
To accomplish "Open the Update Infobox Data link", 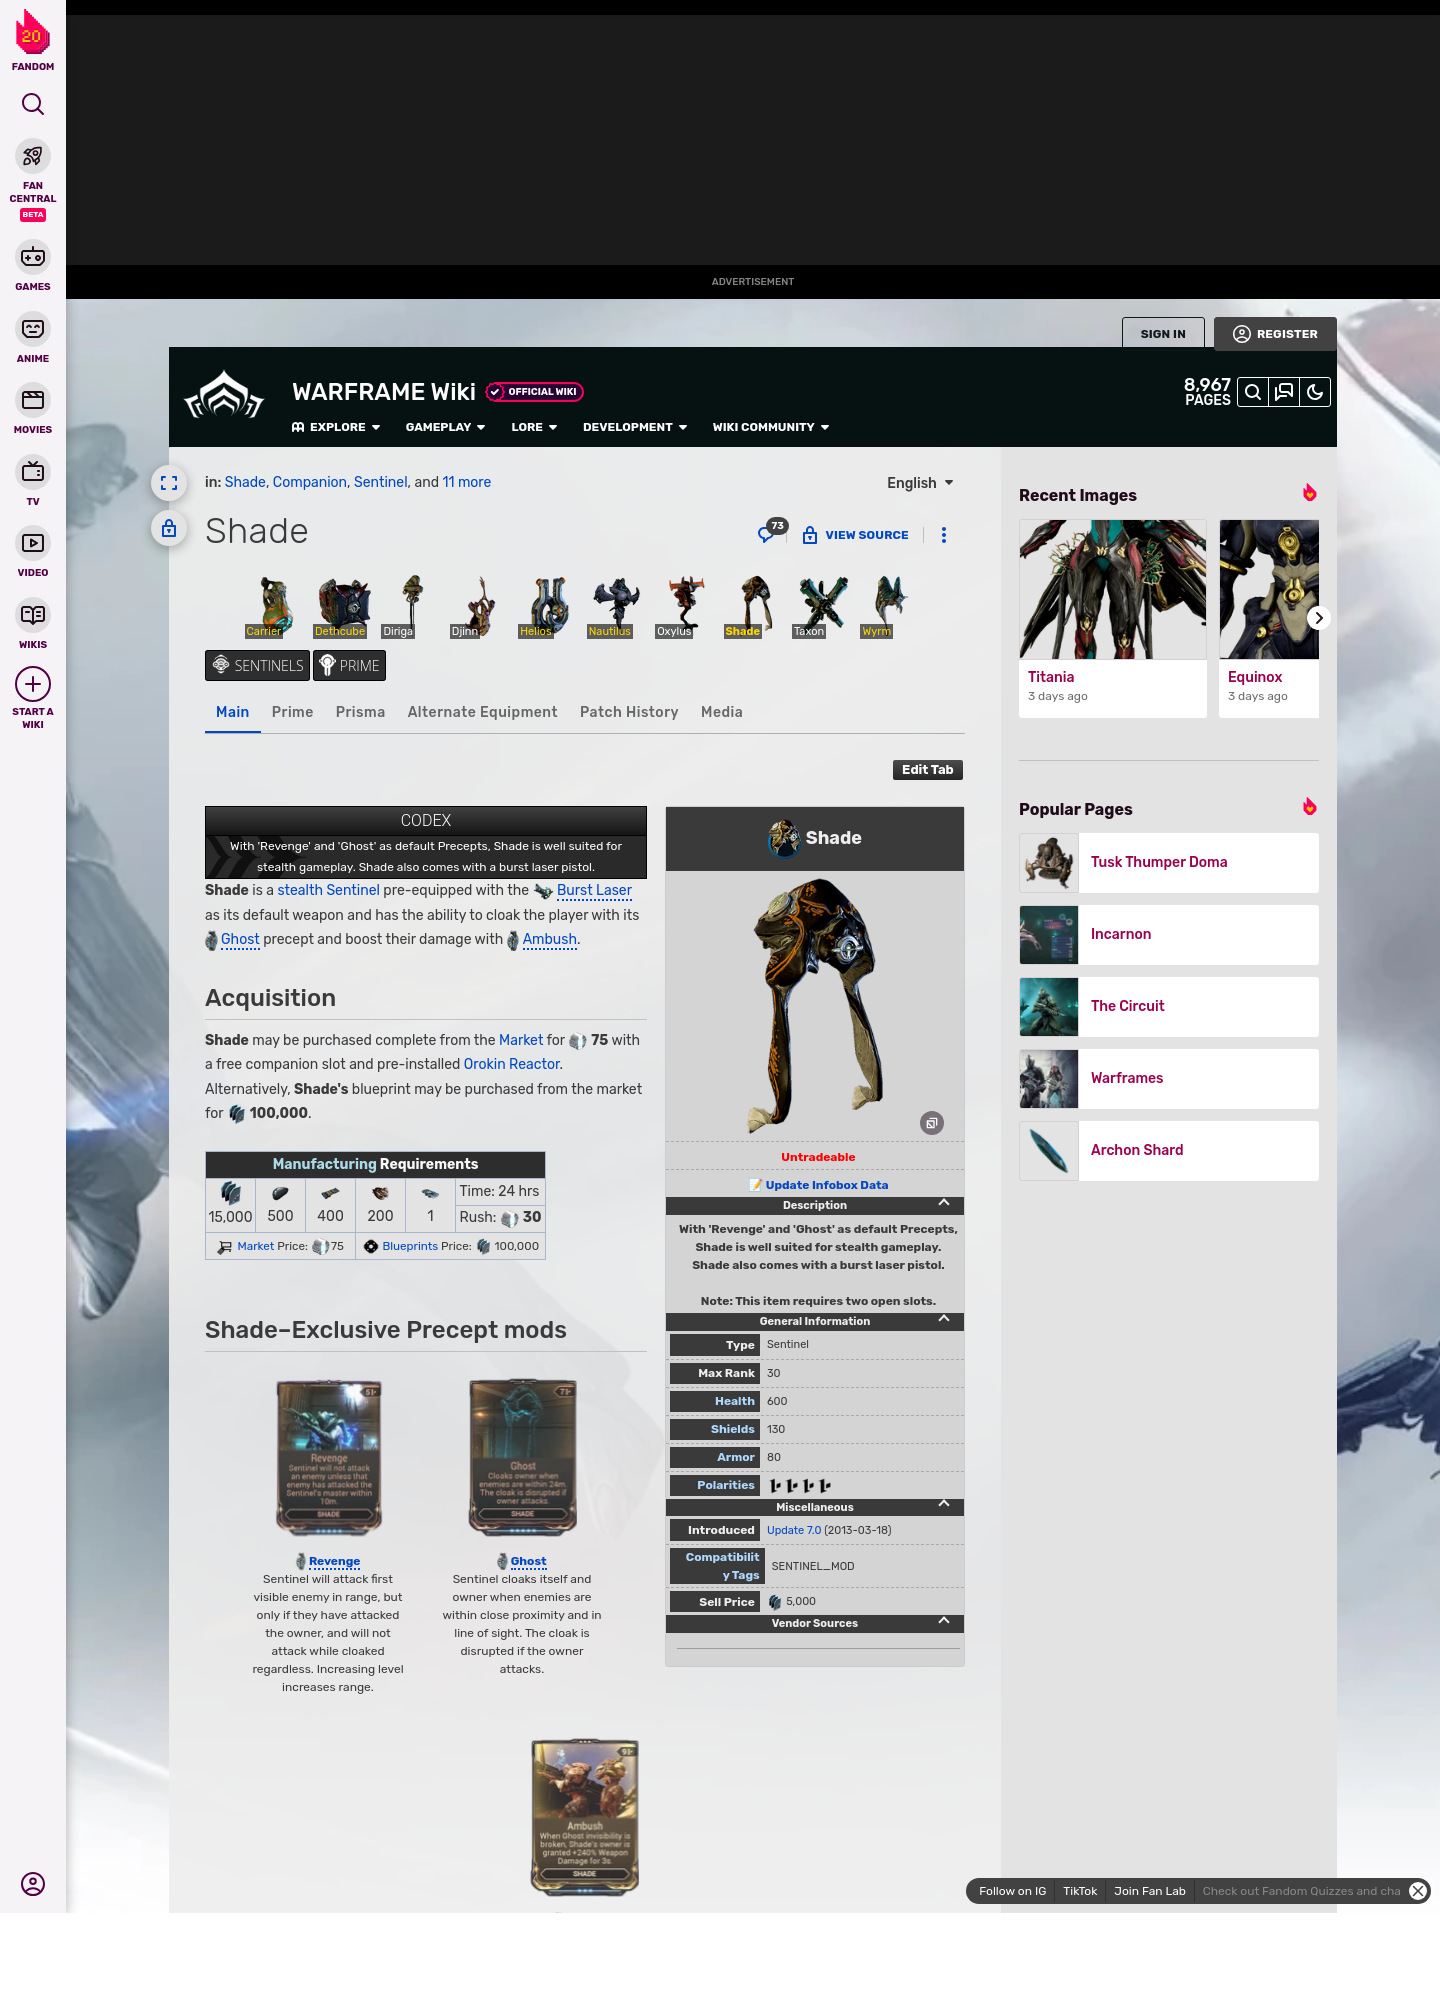I will [x=826, y=1185].
